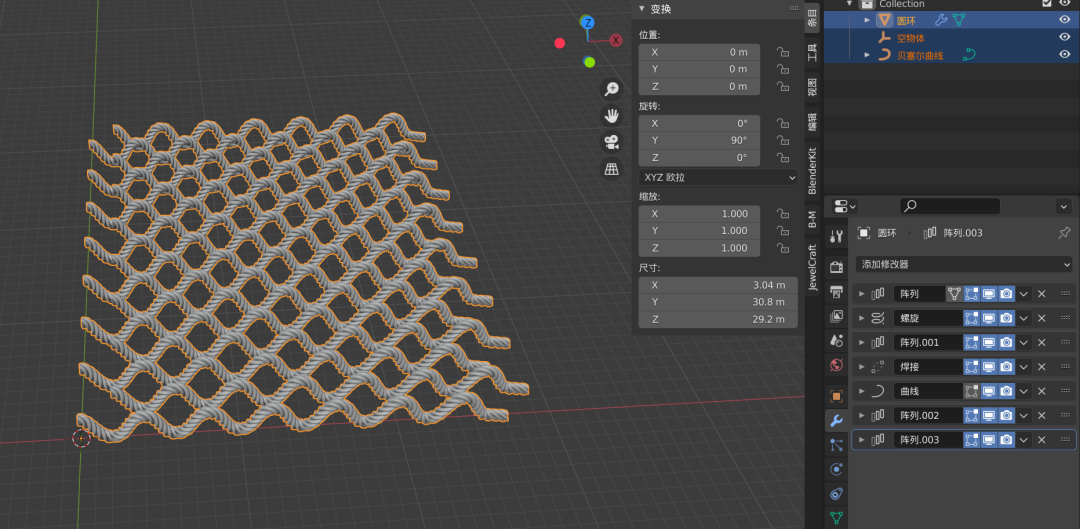Screen dimensions: 1080x529
Task: Open the chevron menu of 阵列.001 modifier
Action: (x=1024, y=342)
